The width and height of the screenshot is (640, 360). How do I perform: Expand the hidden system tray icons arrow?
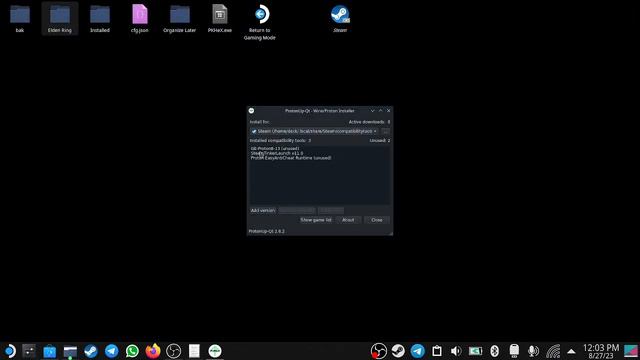(x=571, y=351)
